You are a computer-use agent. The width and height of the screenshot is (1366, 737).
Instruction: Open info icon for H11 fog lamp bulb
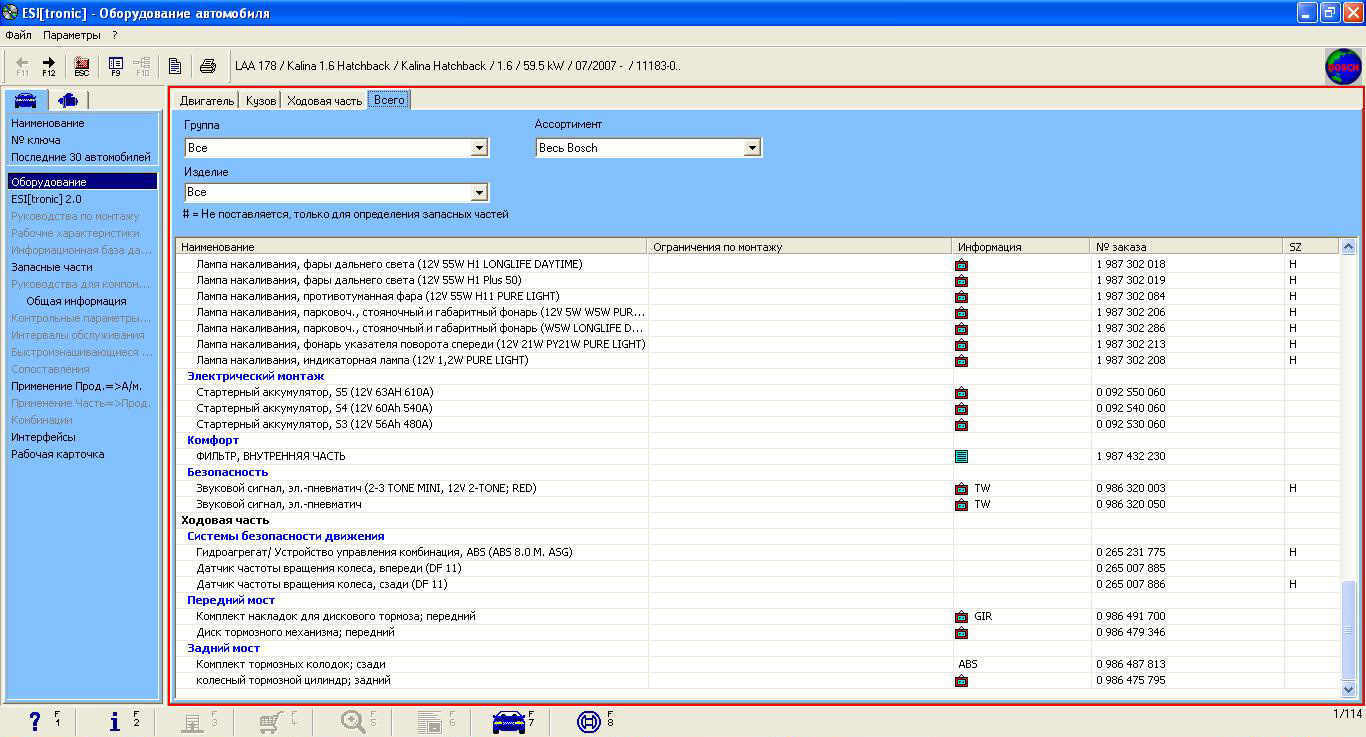coord(961,297)
